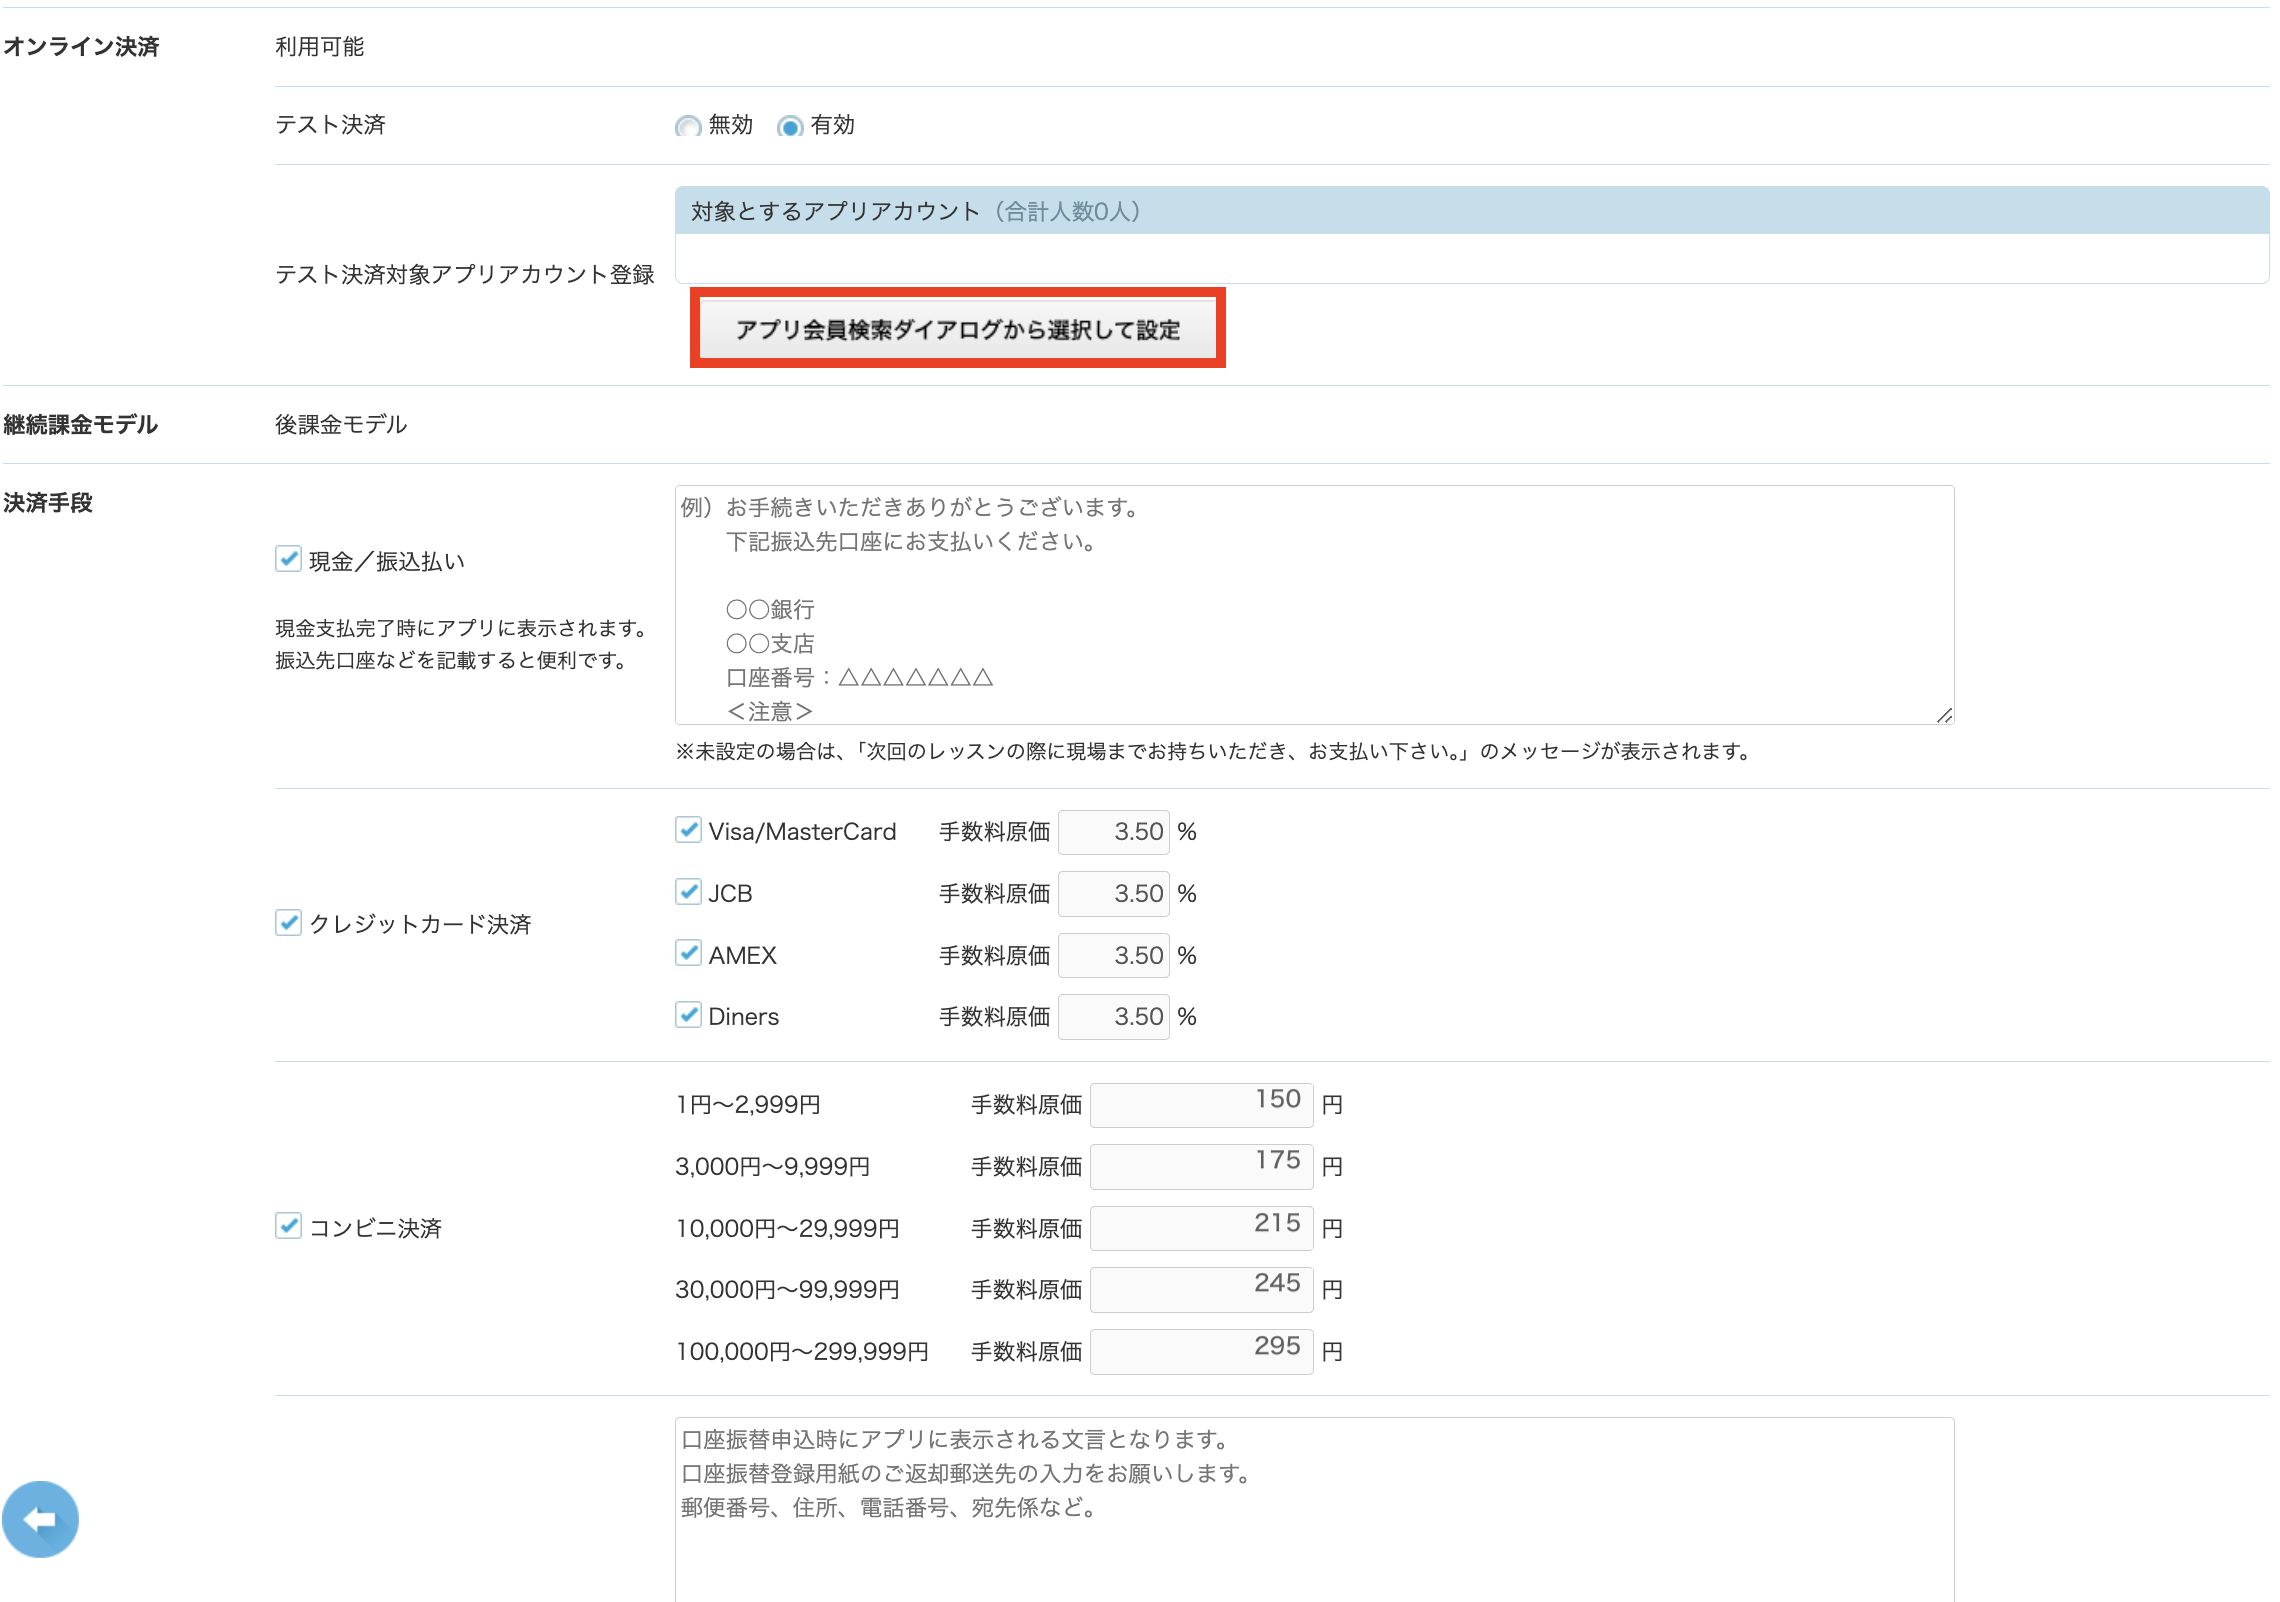Click 100,000円〜299,999円 range text
This screenshot has width=2280, height=1602.
(802, 1352)
